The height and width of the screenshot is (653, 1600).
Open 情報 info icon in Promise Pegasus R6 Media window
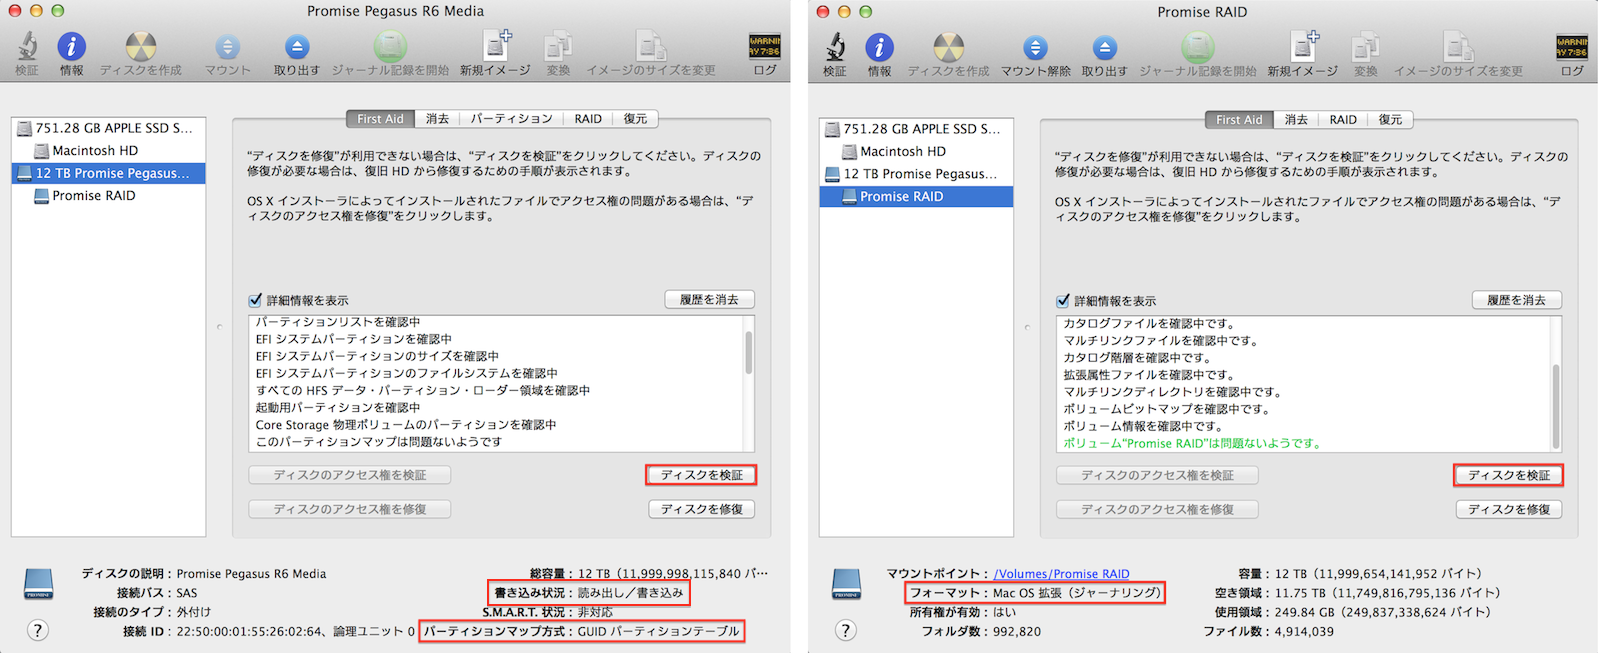[x=71, y=46]
